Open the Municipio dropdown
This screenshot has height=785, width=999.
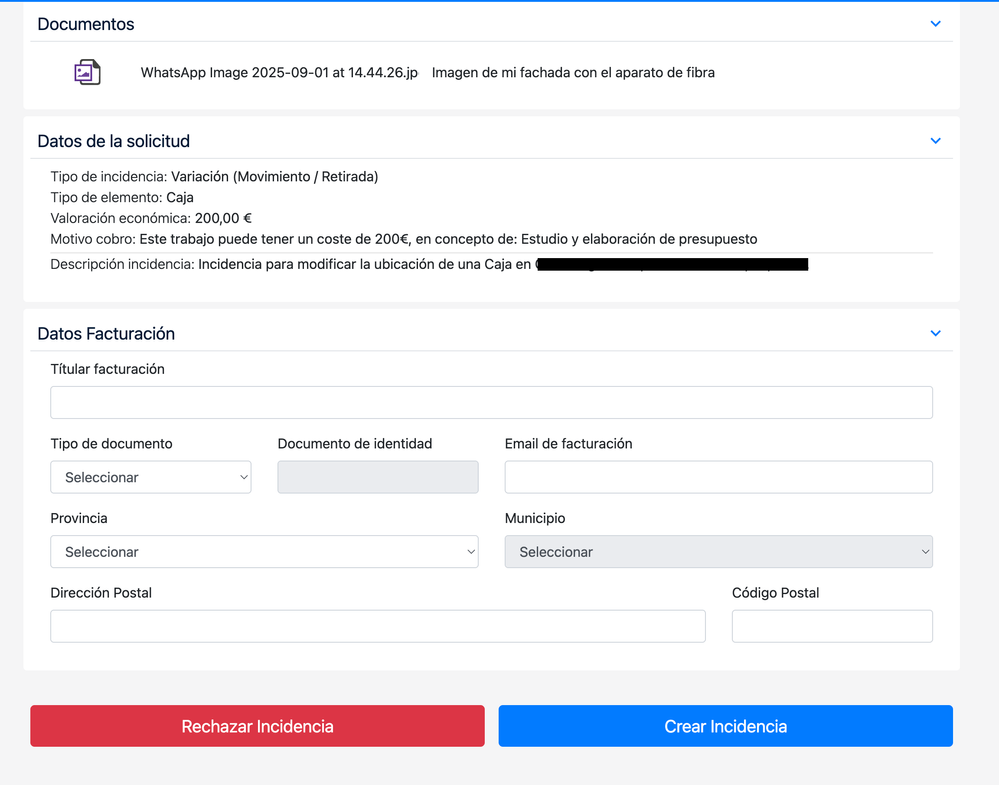click(x=718, y=552)
